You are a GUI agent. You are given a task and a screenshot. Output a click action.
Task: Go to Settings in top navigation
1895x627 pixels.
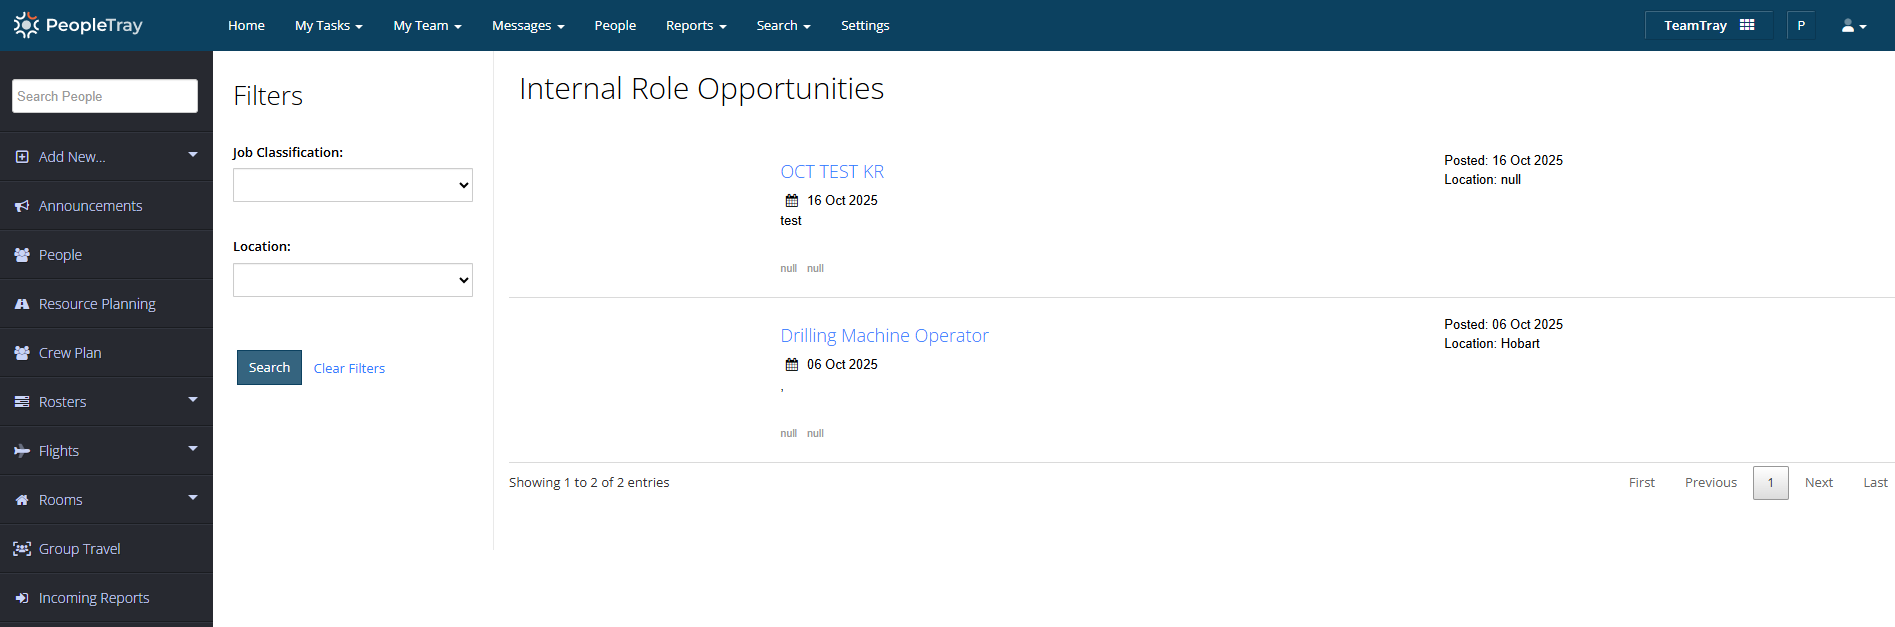864,26
